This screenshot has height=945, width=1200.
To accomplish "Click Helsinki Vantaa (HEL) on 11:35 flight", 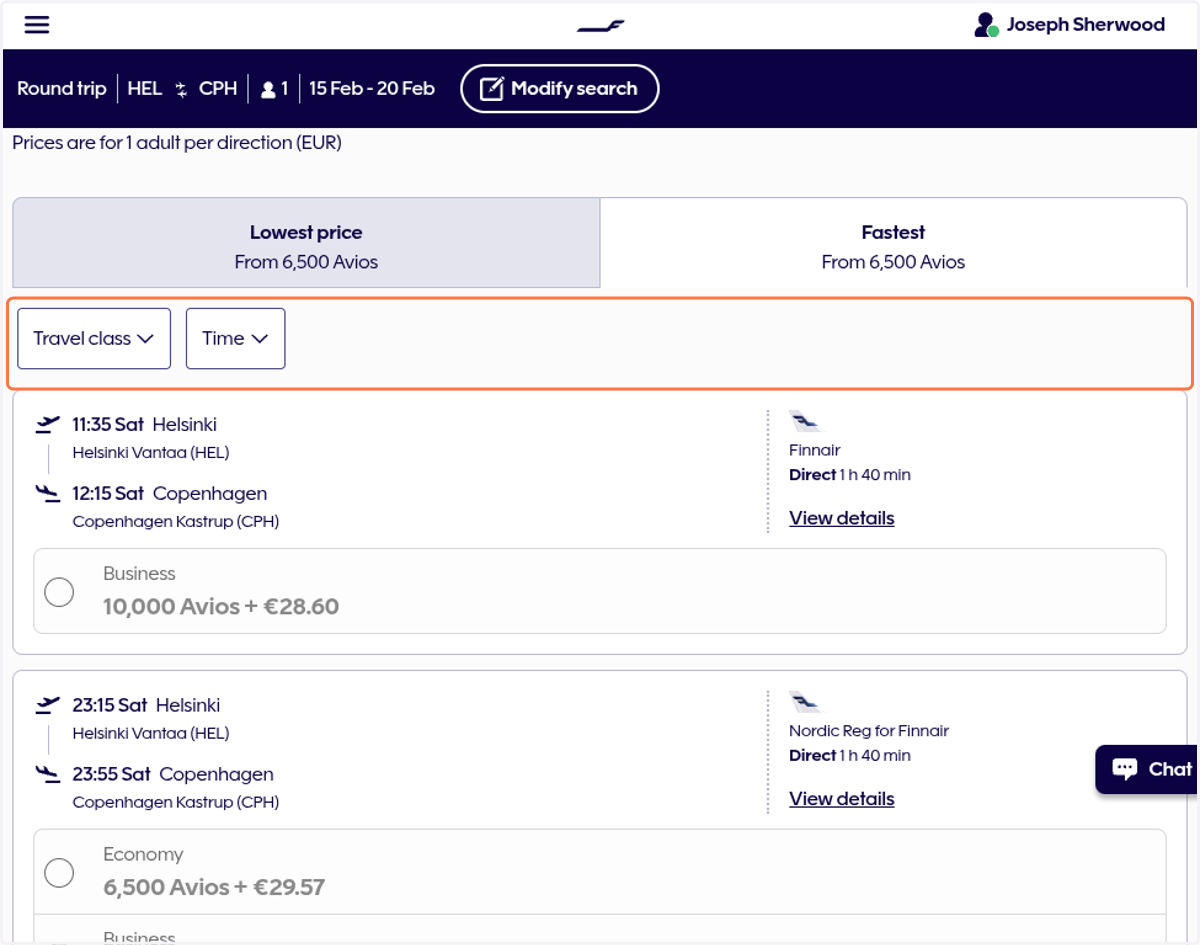I will (x=151, y=453).
